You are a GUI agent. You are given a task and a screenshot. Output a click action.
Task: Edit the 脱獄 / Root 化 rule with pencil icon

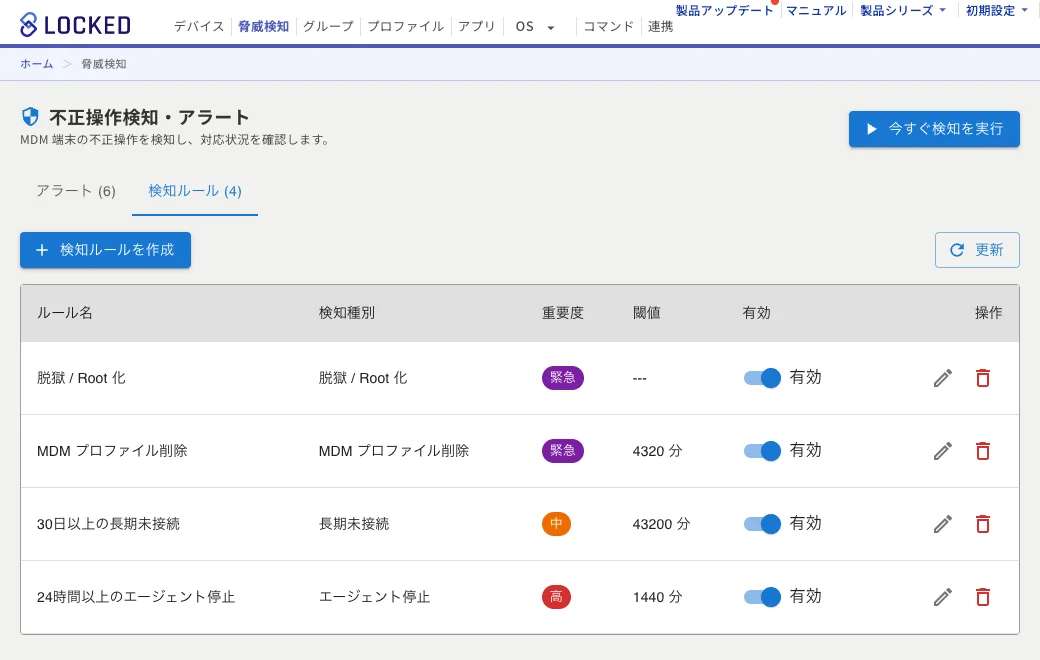coord(942,378)
